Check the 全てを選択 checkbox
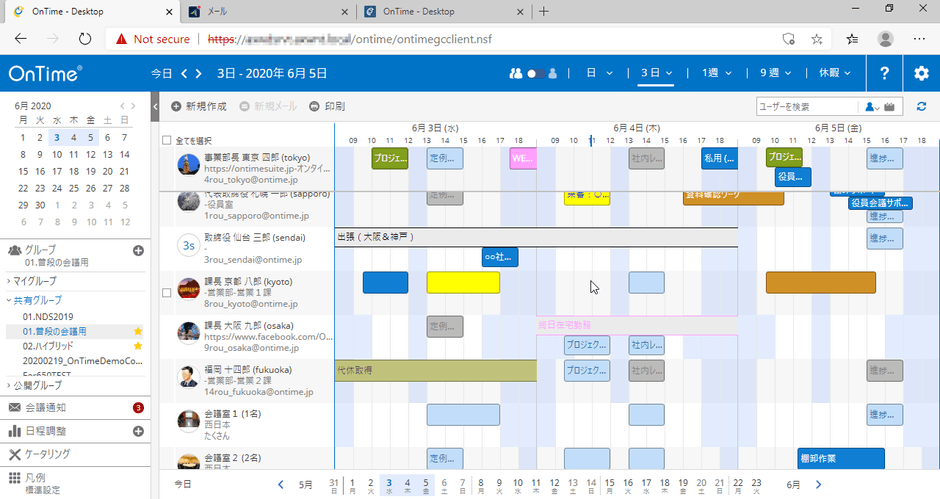Screen dimensions: 940x499 (166, 141)
